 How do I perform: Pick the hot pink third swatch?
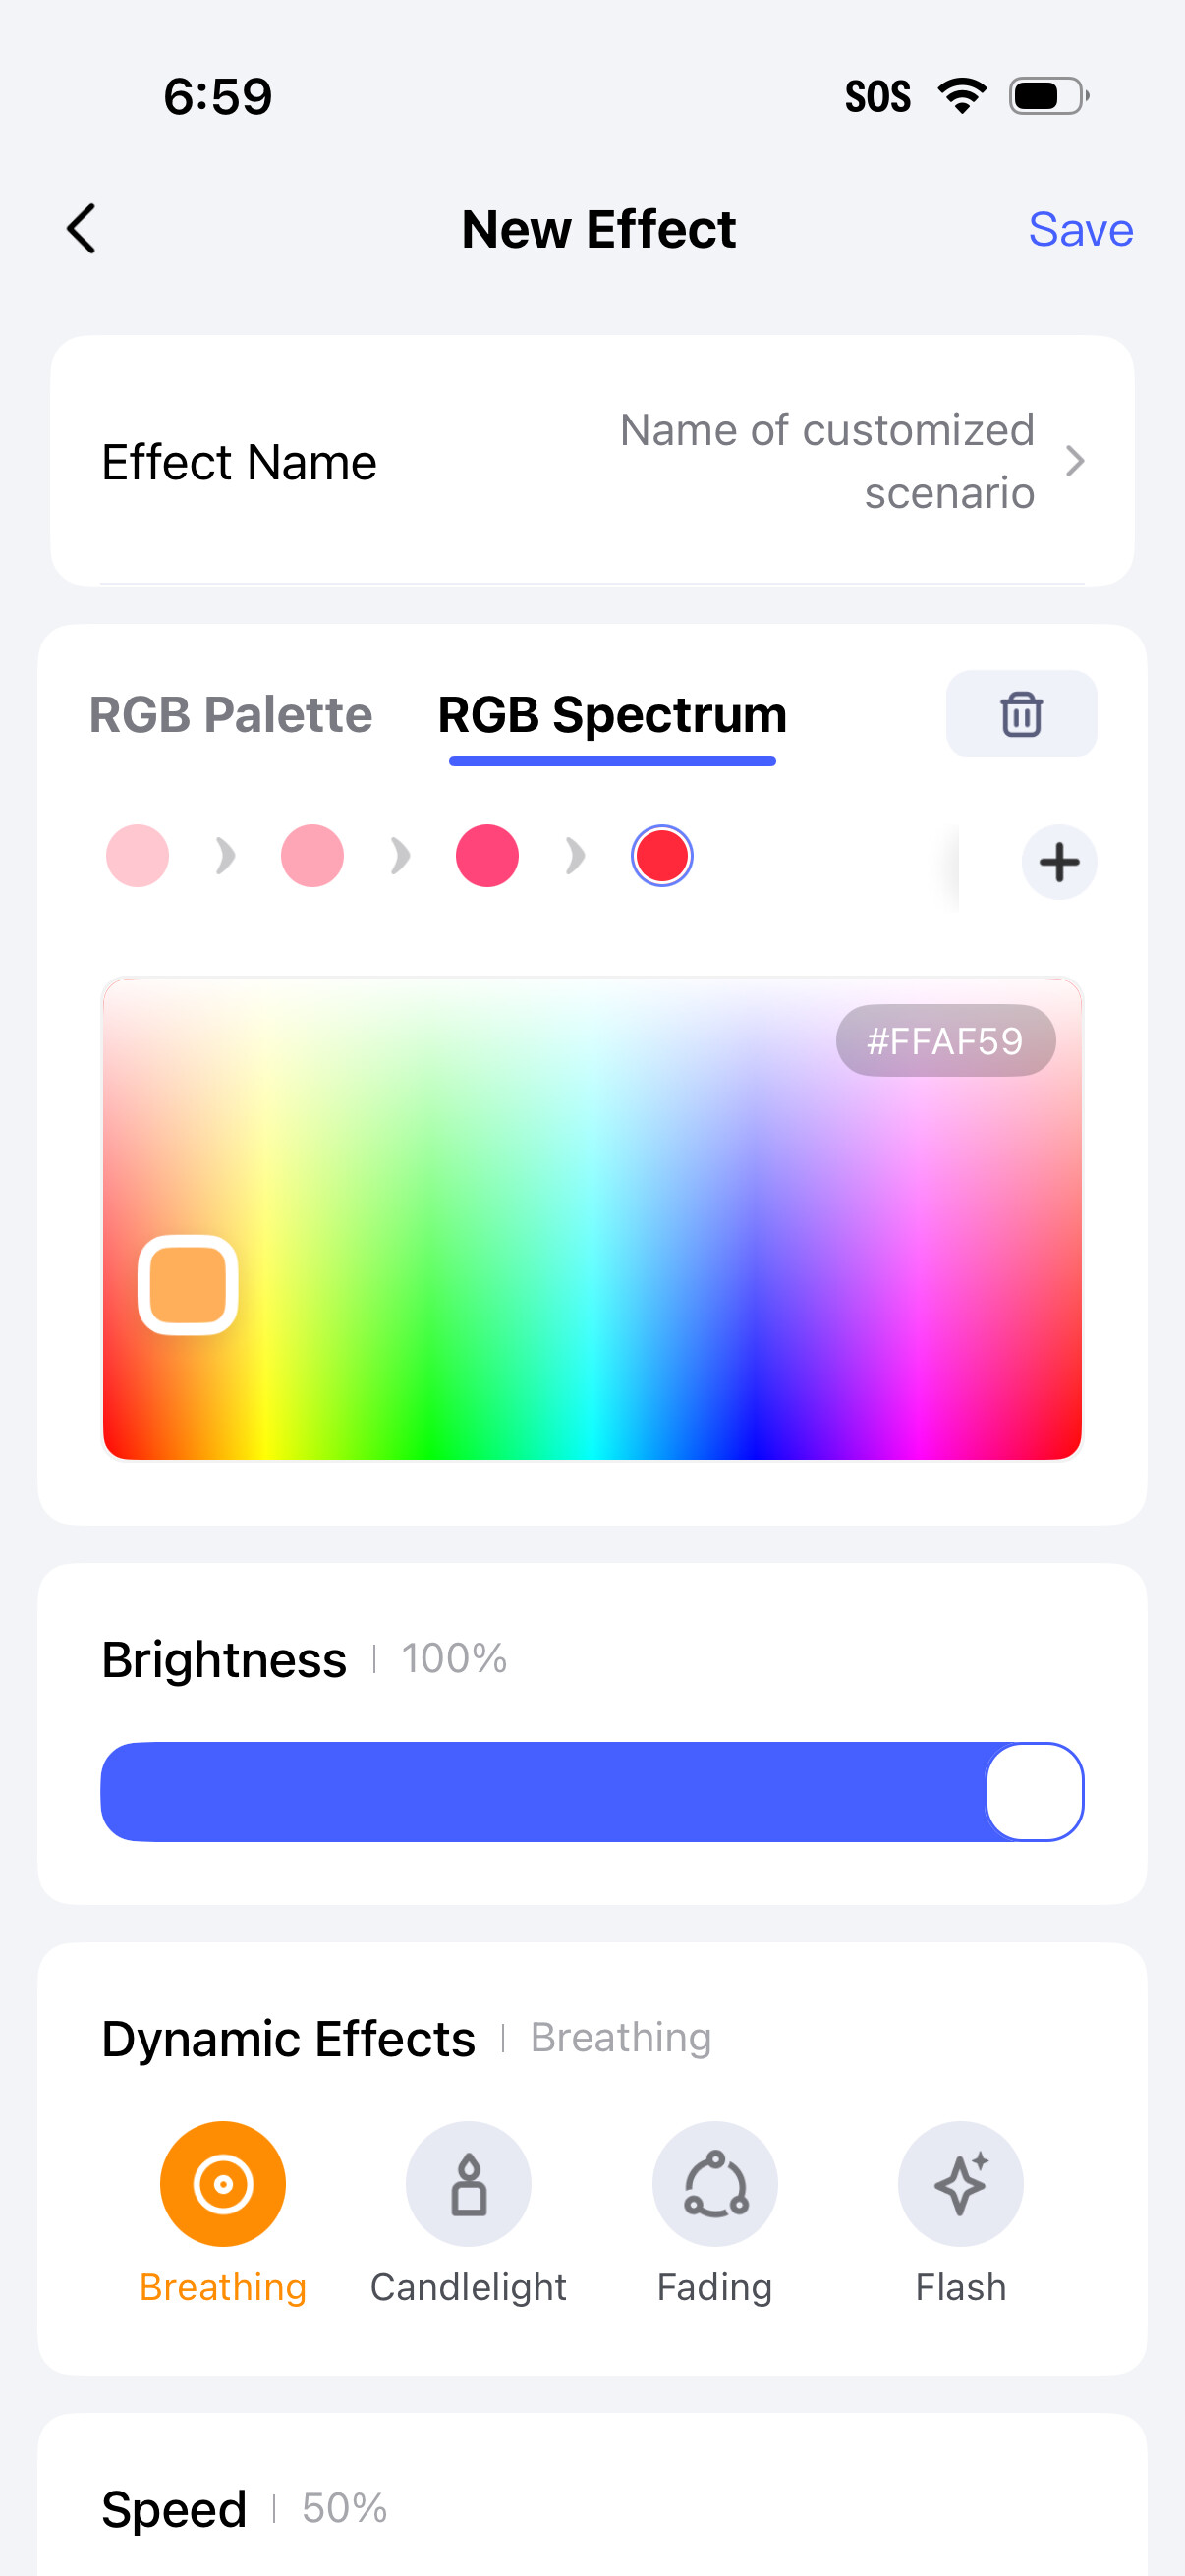(x=487, y=856)
